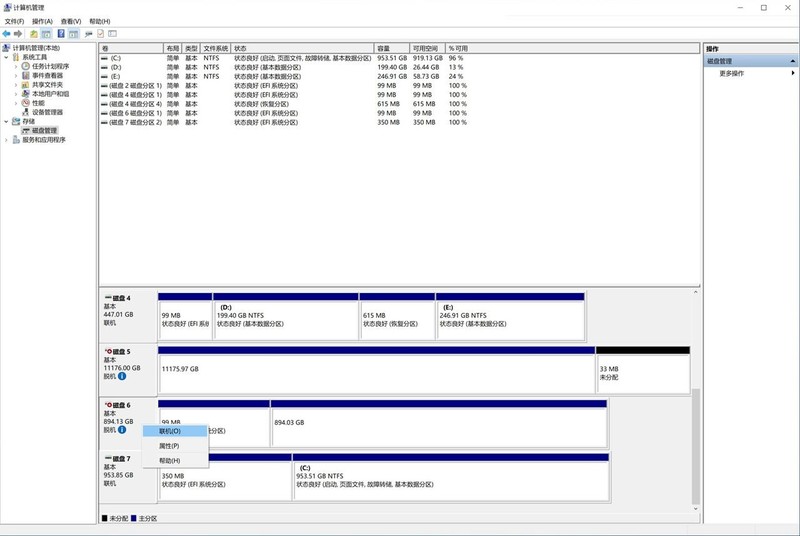
Task: Click the Up one level folder icon
Action: click(34, 34)
